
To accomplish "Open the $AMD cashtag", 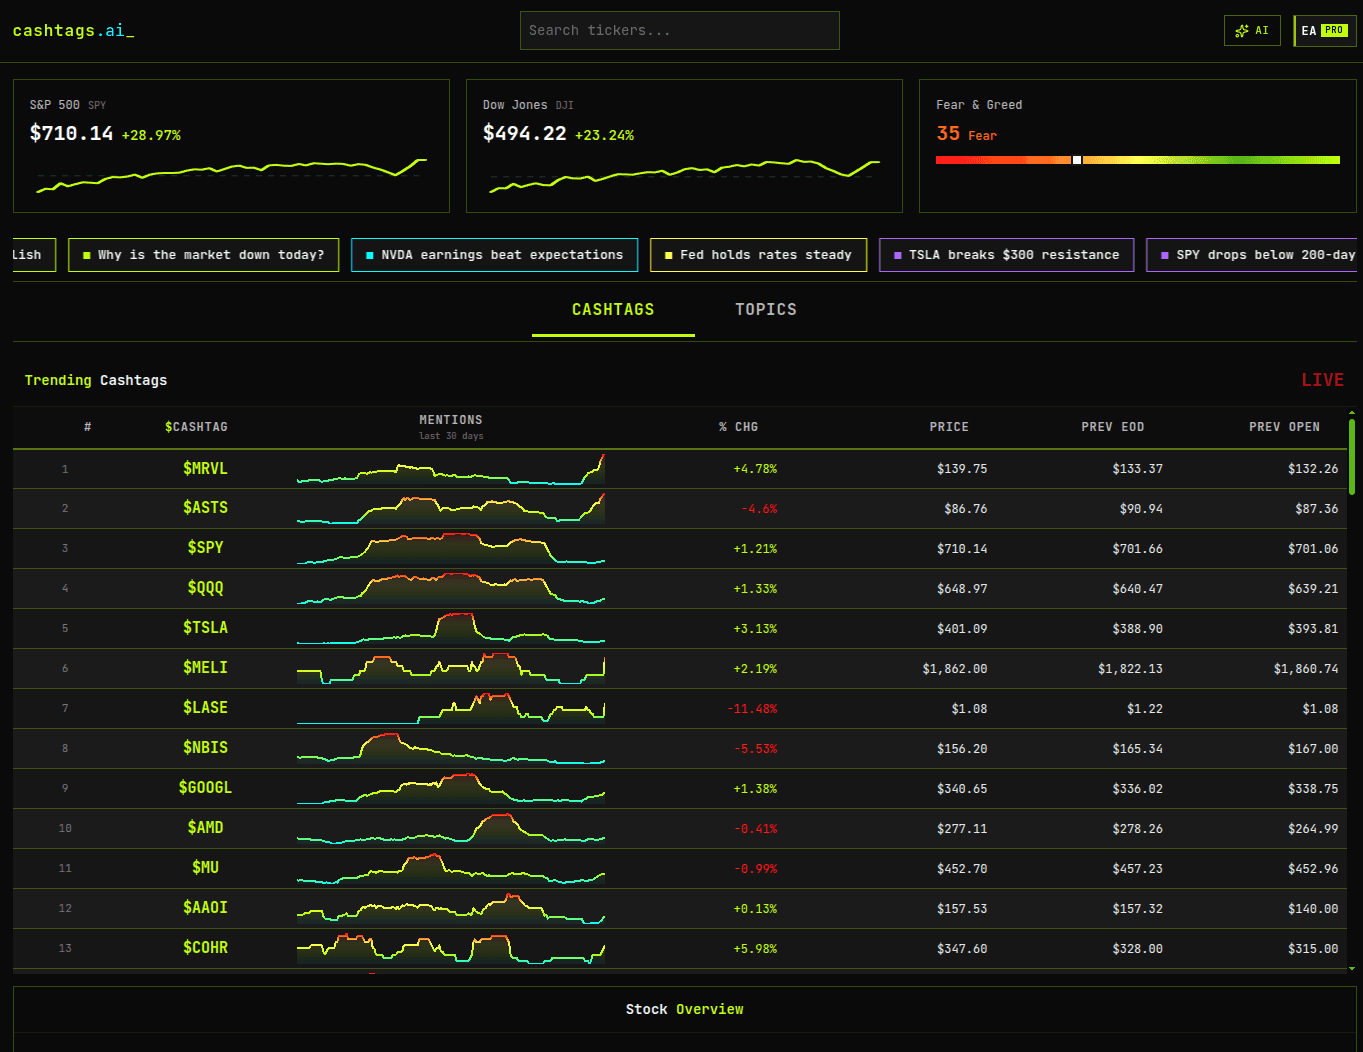I will pos(205,828).
